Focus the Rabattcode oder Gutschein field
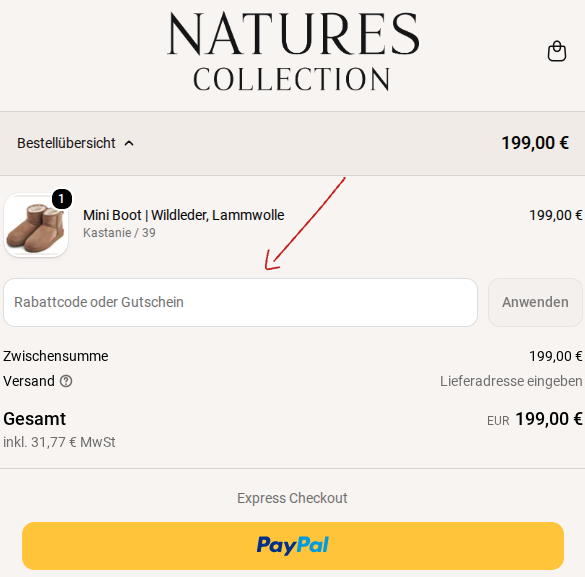 coord(241,302)
